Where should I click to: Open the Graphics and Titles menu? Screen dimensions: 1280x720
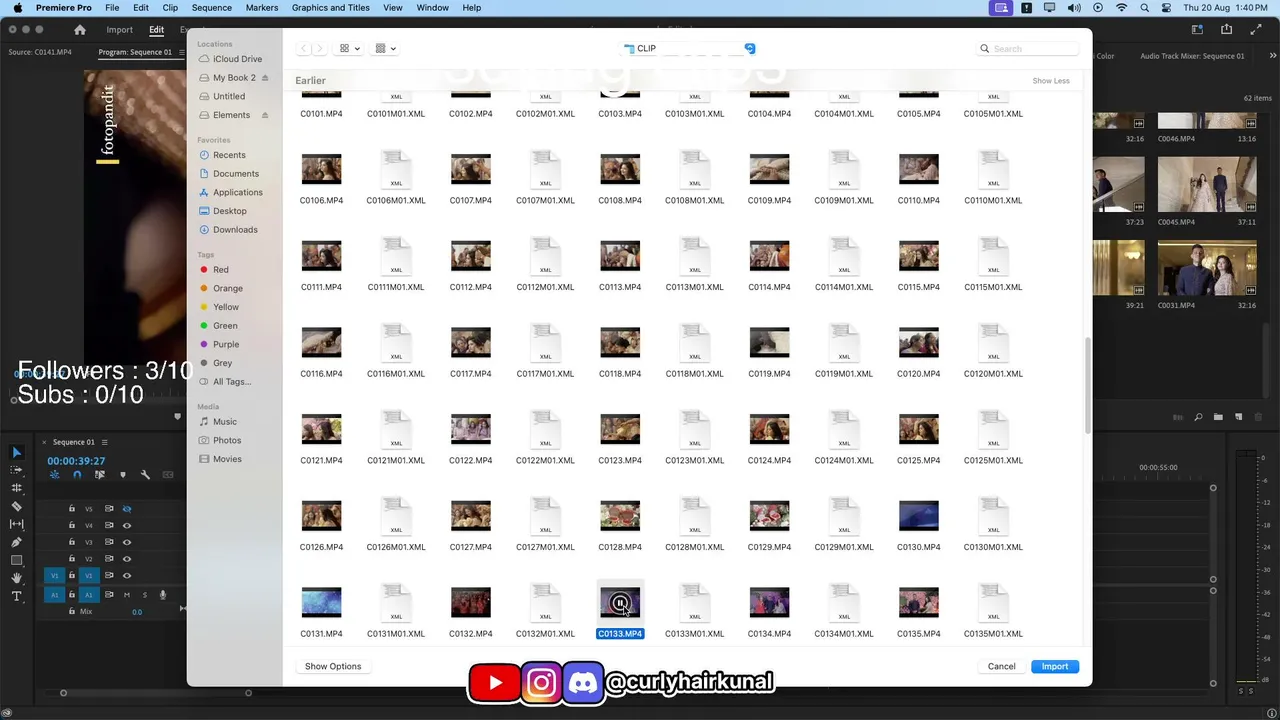pos(330,8)
